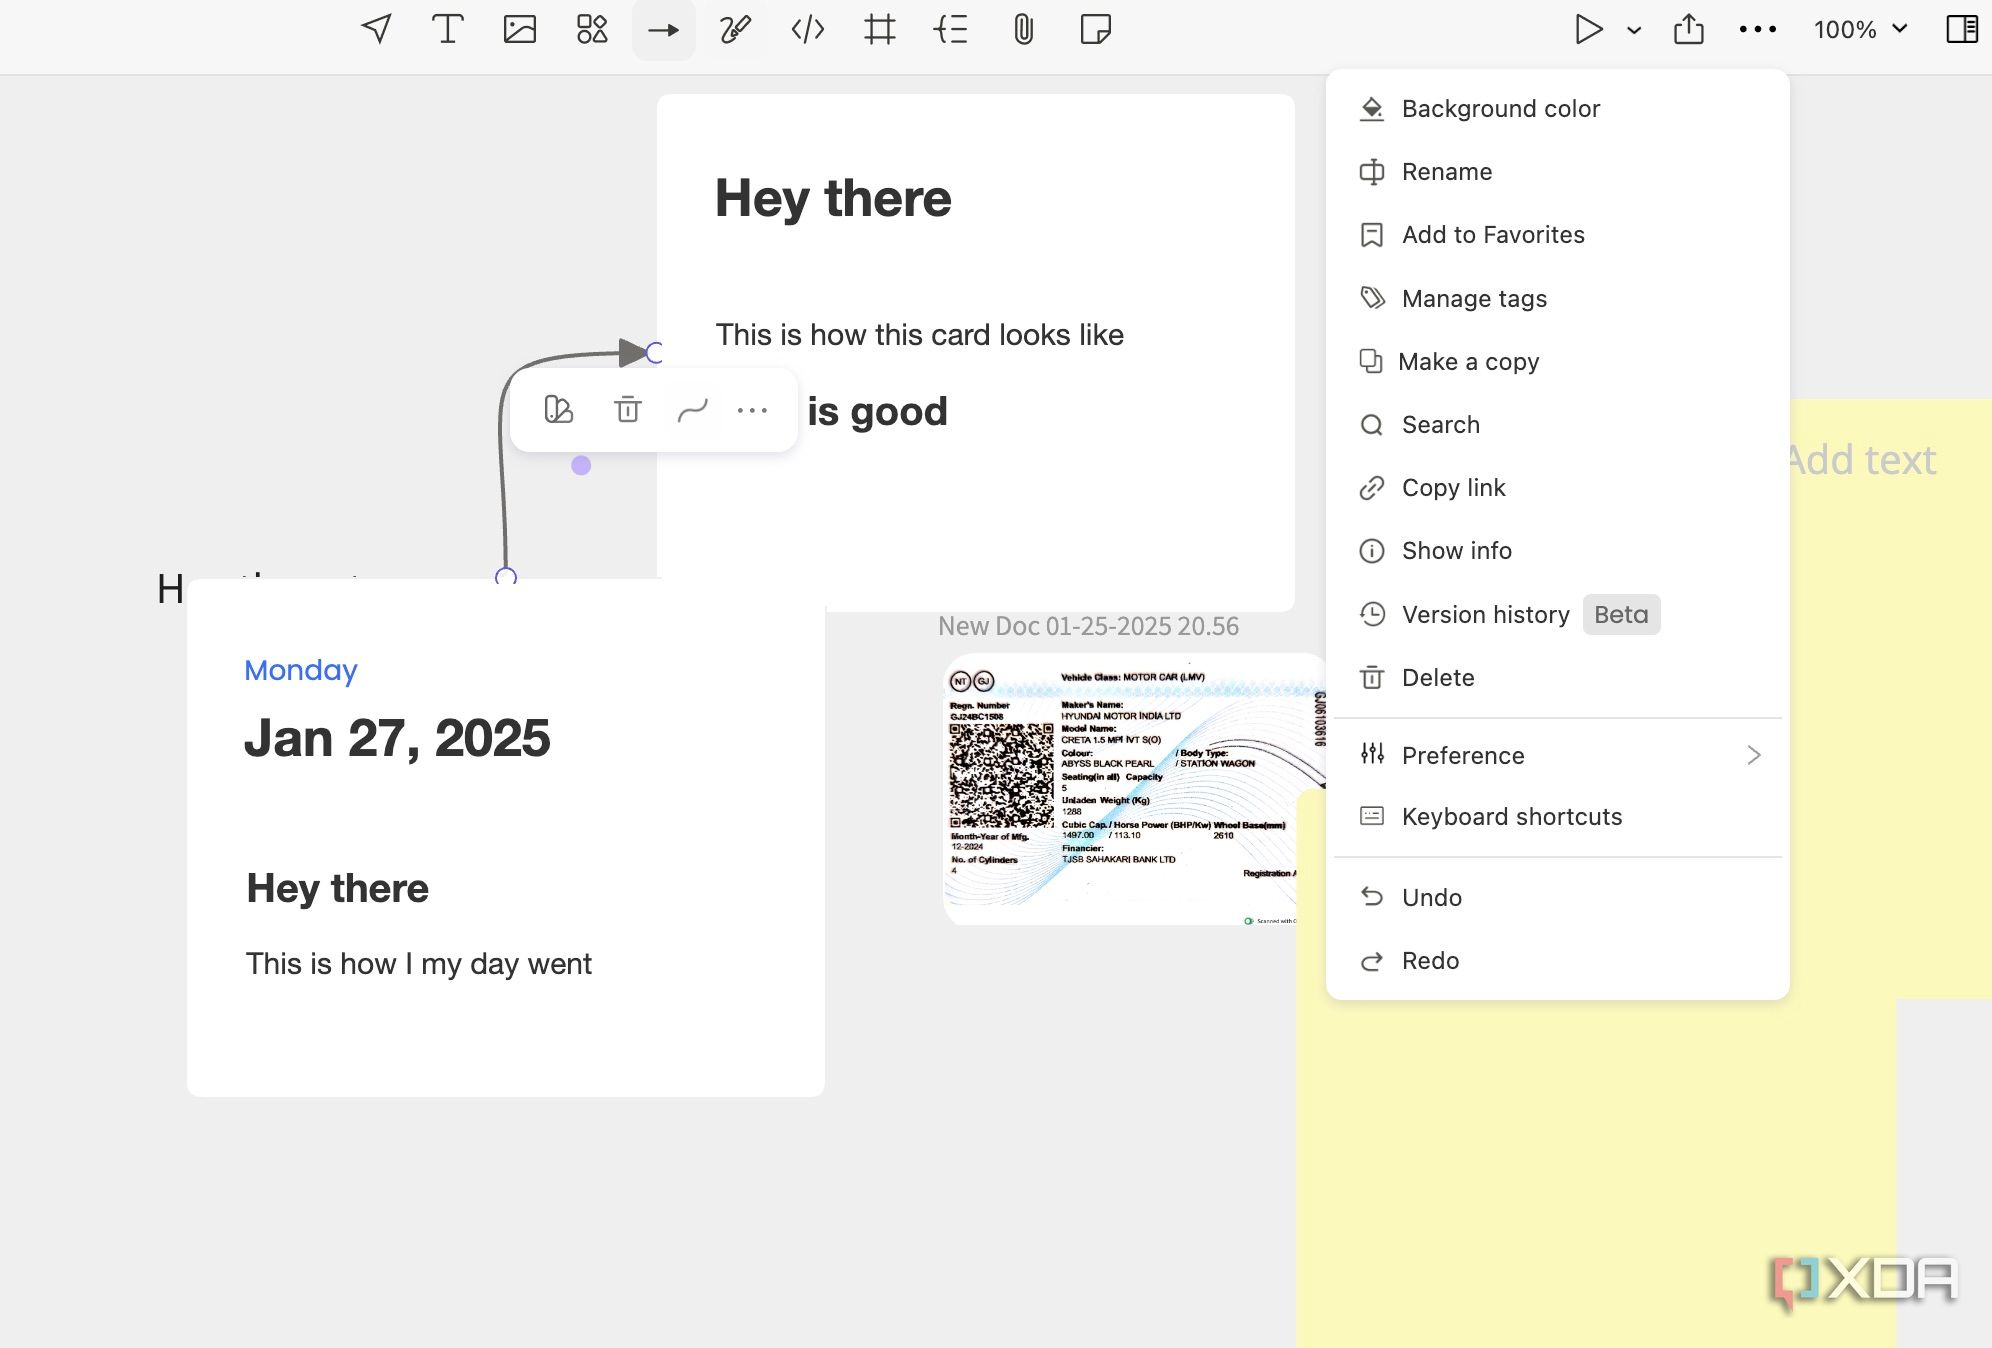Select the connector's arrowhead end handle
This screenshot has height=1348, width=1992.
click(x=654, y=352)
